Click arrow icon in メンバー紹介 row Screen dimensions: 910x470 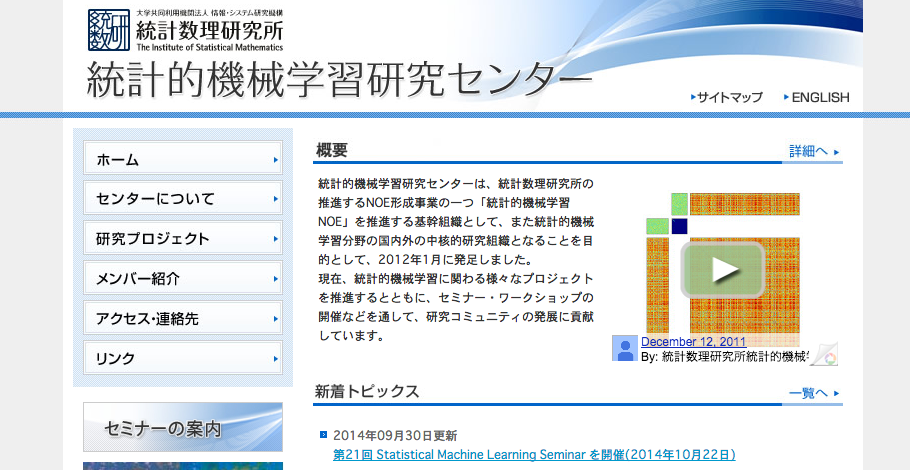[x=276, y=279]
